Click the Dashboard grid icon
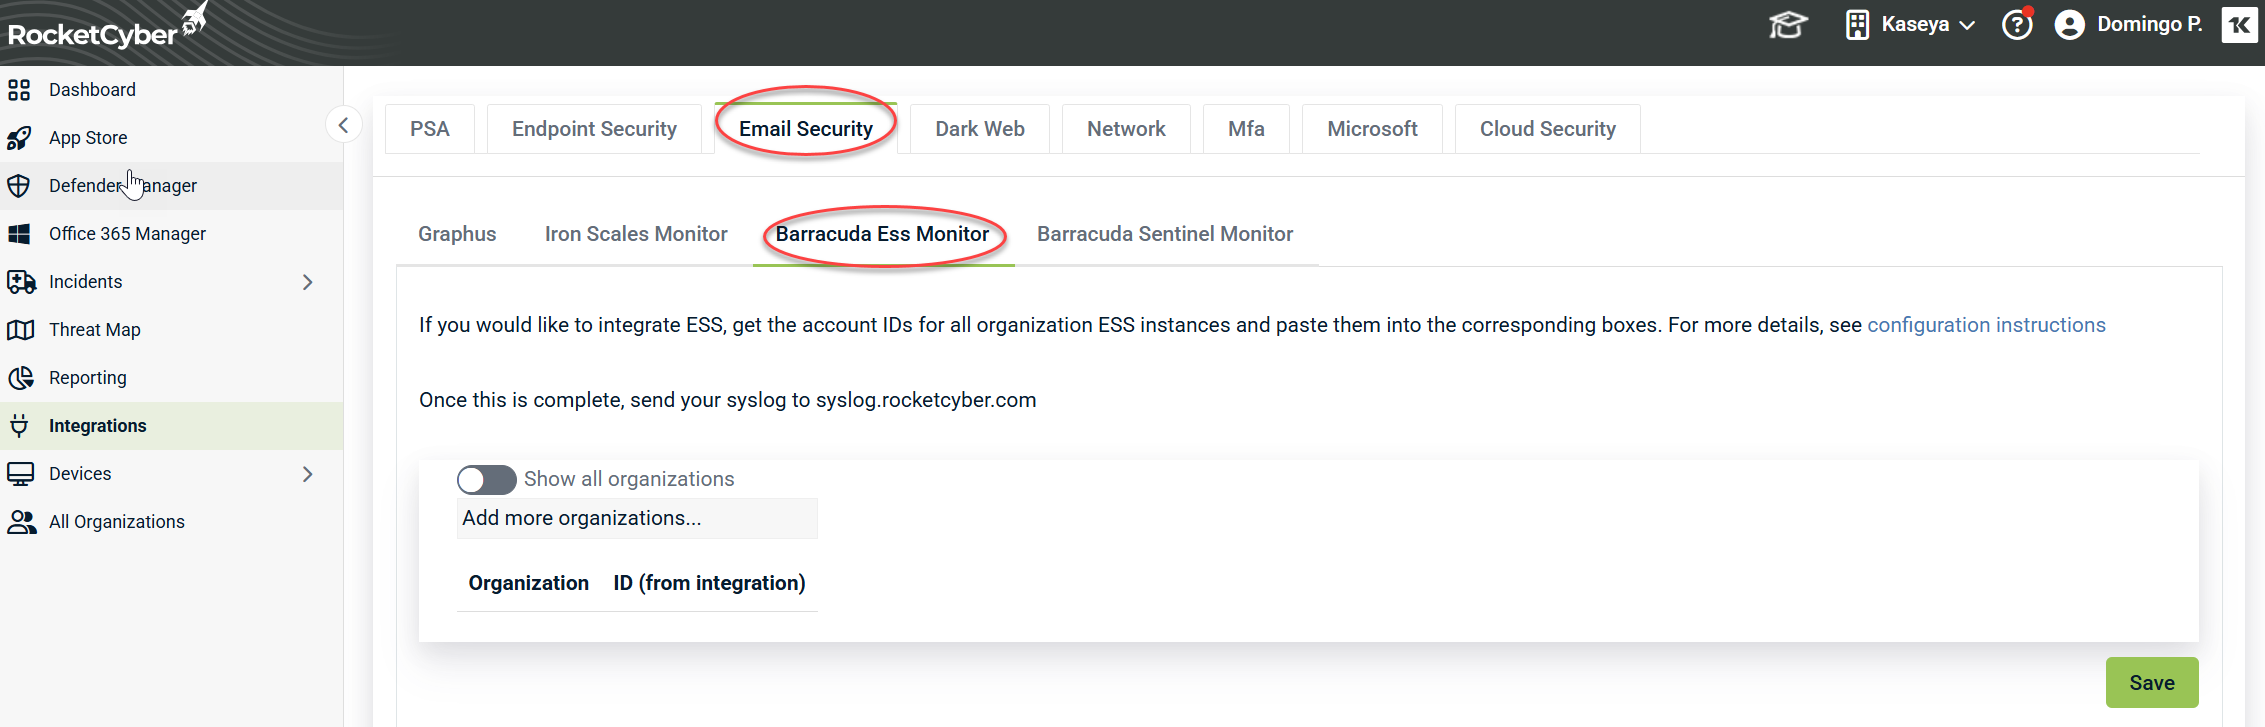Screen dimensions: 2265x727 [19, 90]
